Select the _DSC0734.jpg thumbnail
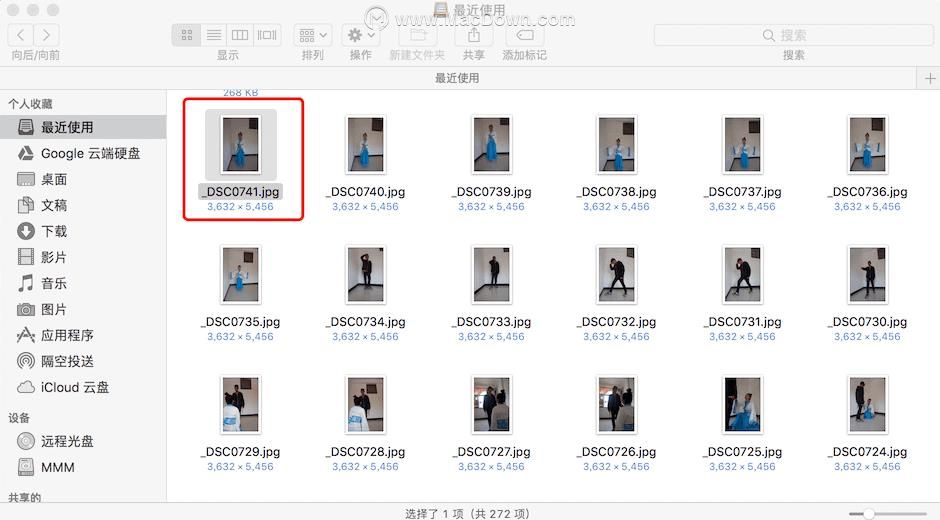This screenshot has width=940, height=520. (366, 275)
